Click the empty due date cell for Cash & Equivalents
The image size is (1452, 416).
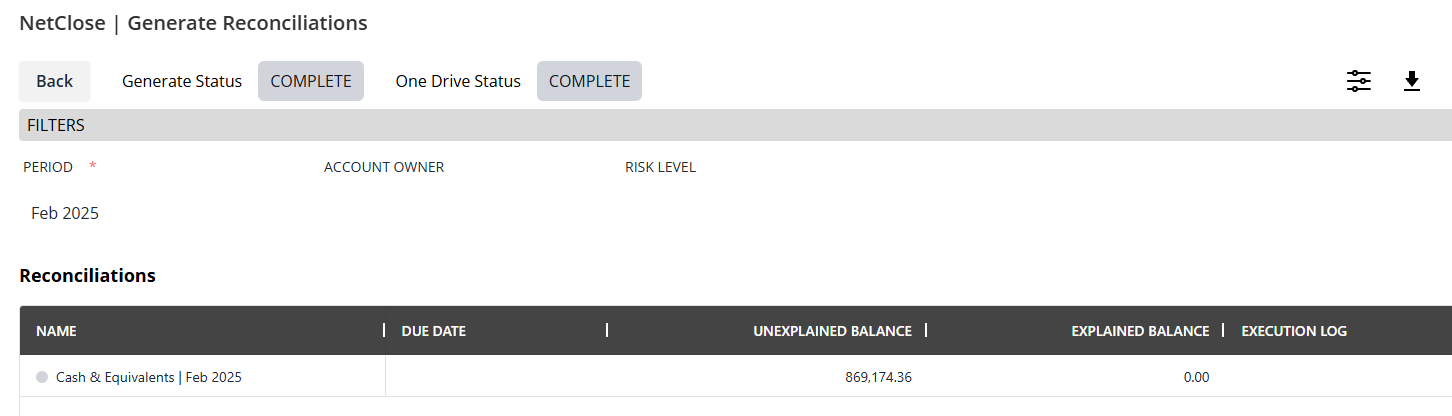(x=496, y=377)
